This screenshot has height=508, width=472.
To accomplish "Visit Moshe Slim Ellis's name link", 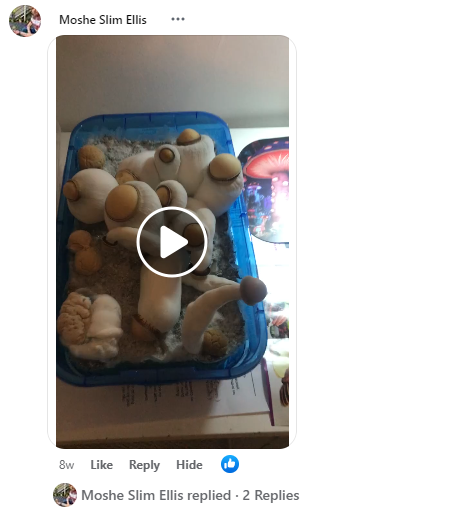I will pyautogui.click(x=103, y=20).
